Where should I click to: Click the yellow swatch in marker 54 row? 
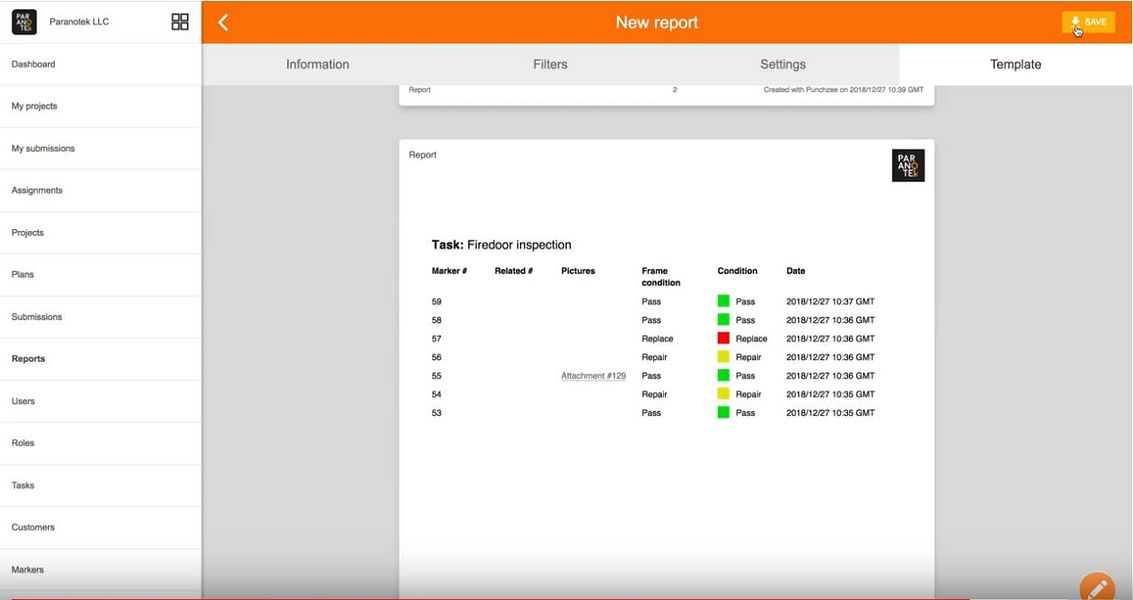tap(723, 394)
